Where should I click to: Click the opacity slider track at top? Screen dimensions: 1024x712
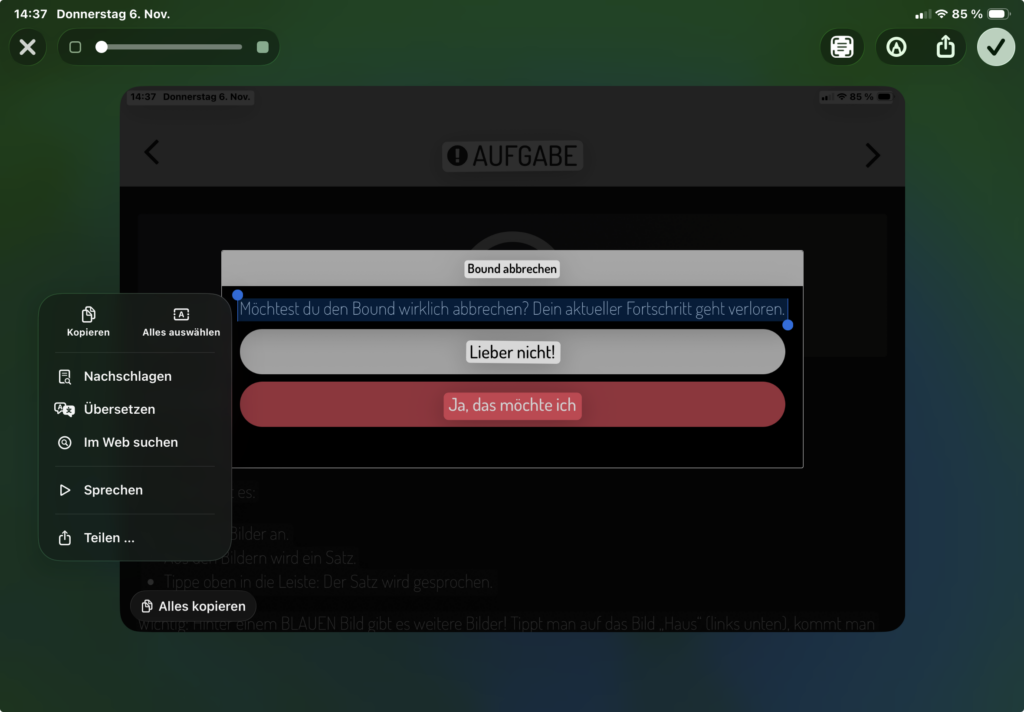click(x=170, y=47)
